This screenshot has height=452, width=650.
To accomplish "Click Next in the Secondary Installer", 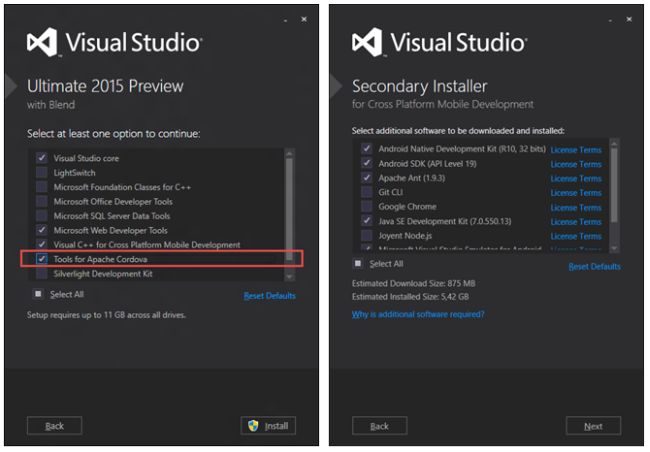I will pos(593,426).
